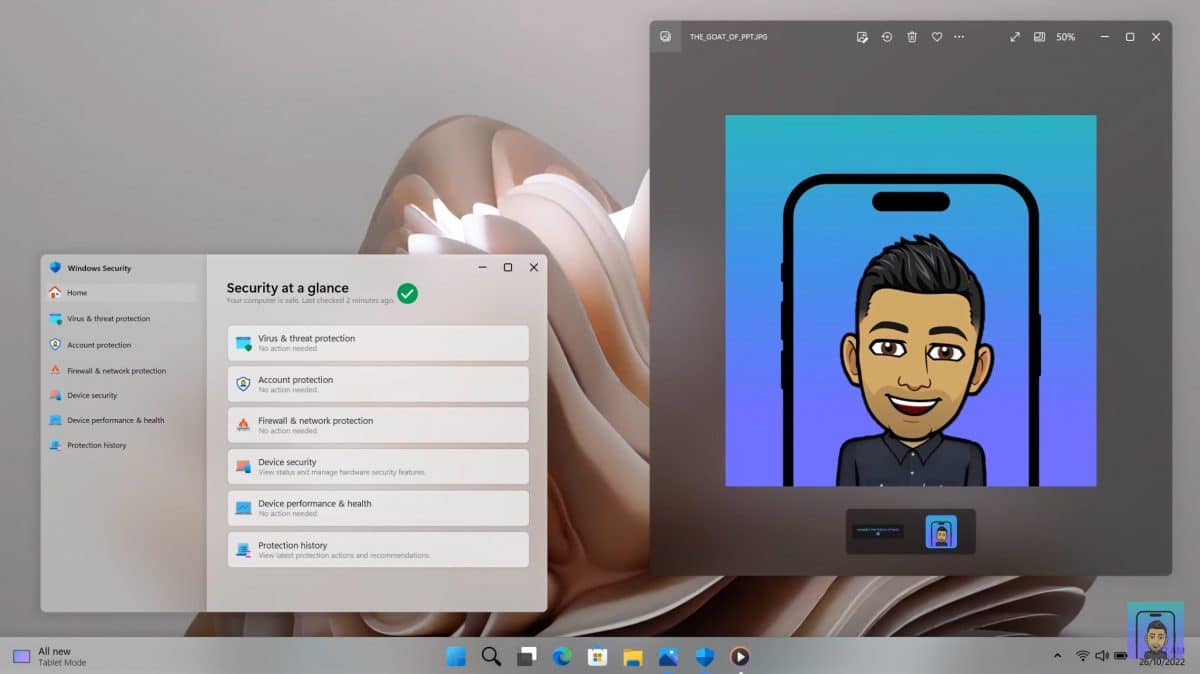
Task: Delete THE_GOAT_OF_PPT.JPG using the trash icon
Action: (911, 36)
